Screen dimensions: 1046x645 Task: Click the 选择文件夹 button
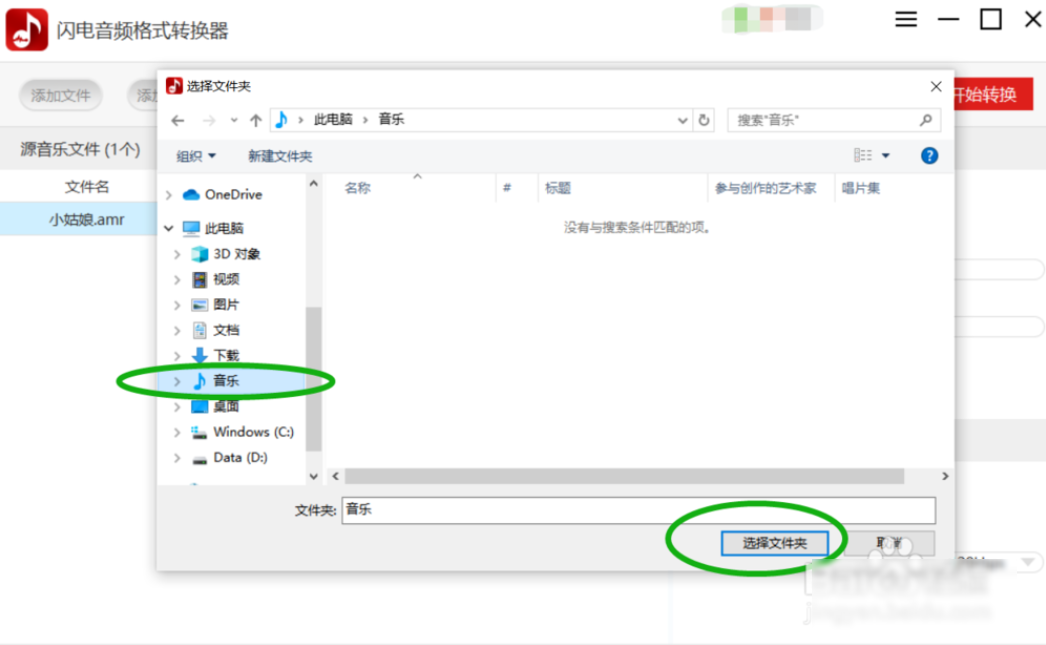click(x=774, y=543)
